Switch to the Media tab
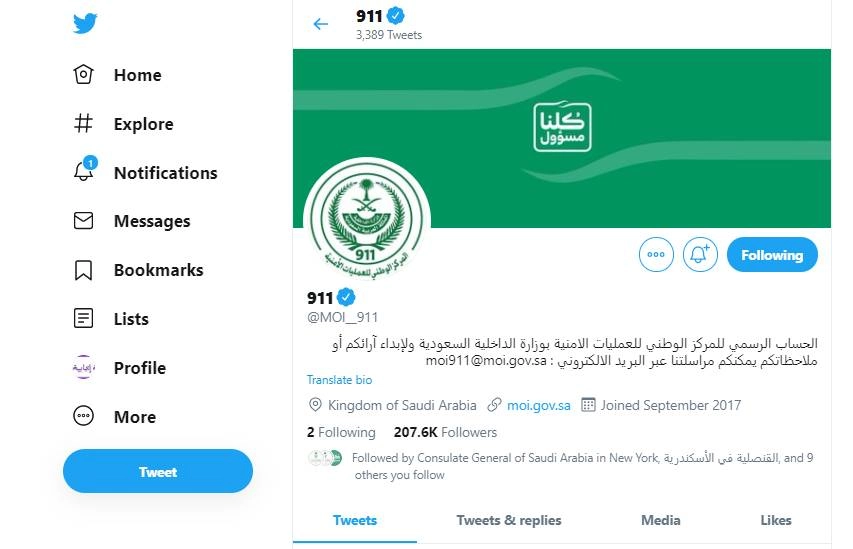This screenshot has width=853, height=549. point(660,520)
